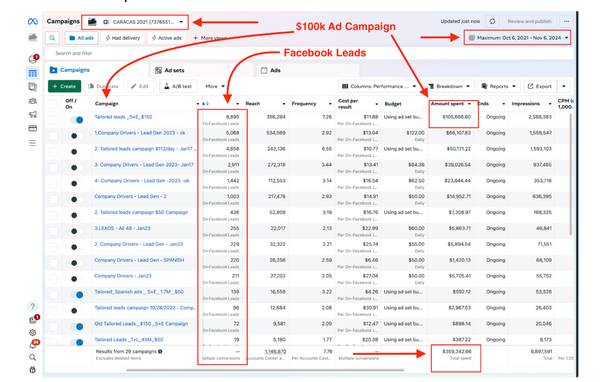Click the search magnifier beside All ads
600x382 pixels.
pyautogui.click(x=52, y=38)
